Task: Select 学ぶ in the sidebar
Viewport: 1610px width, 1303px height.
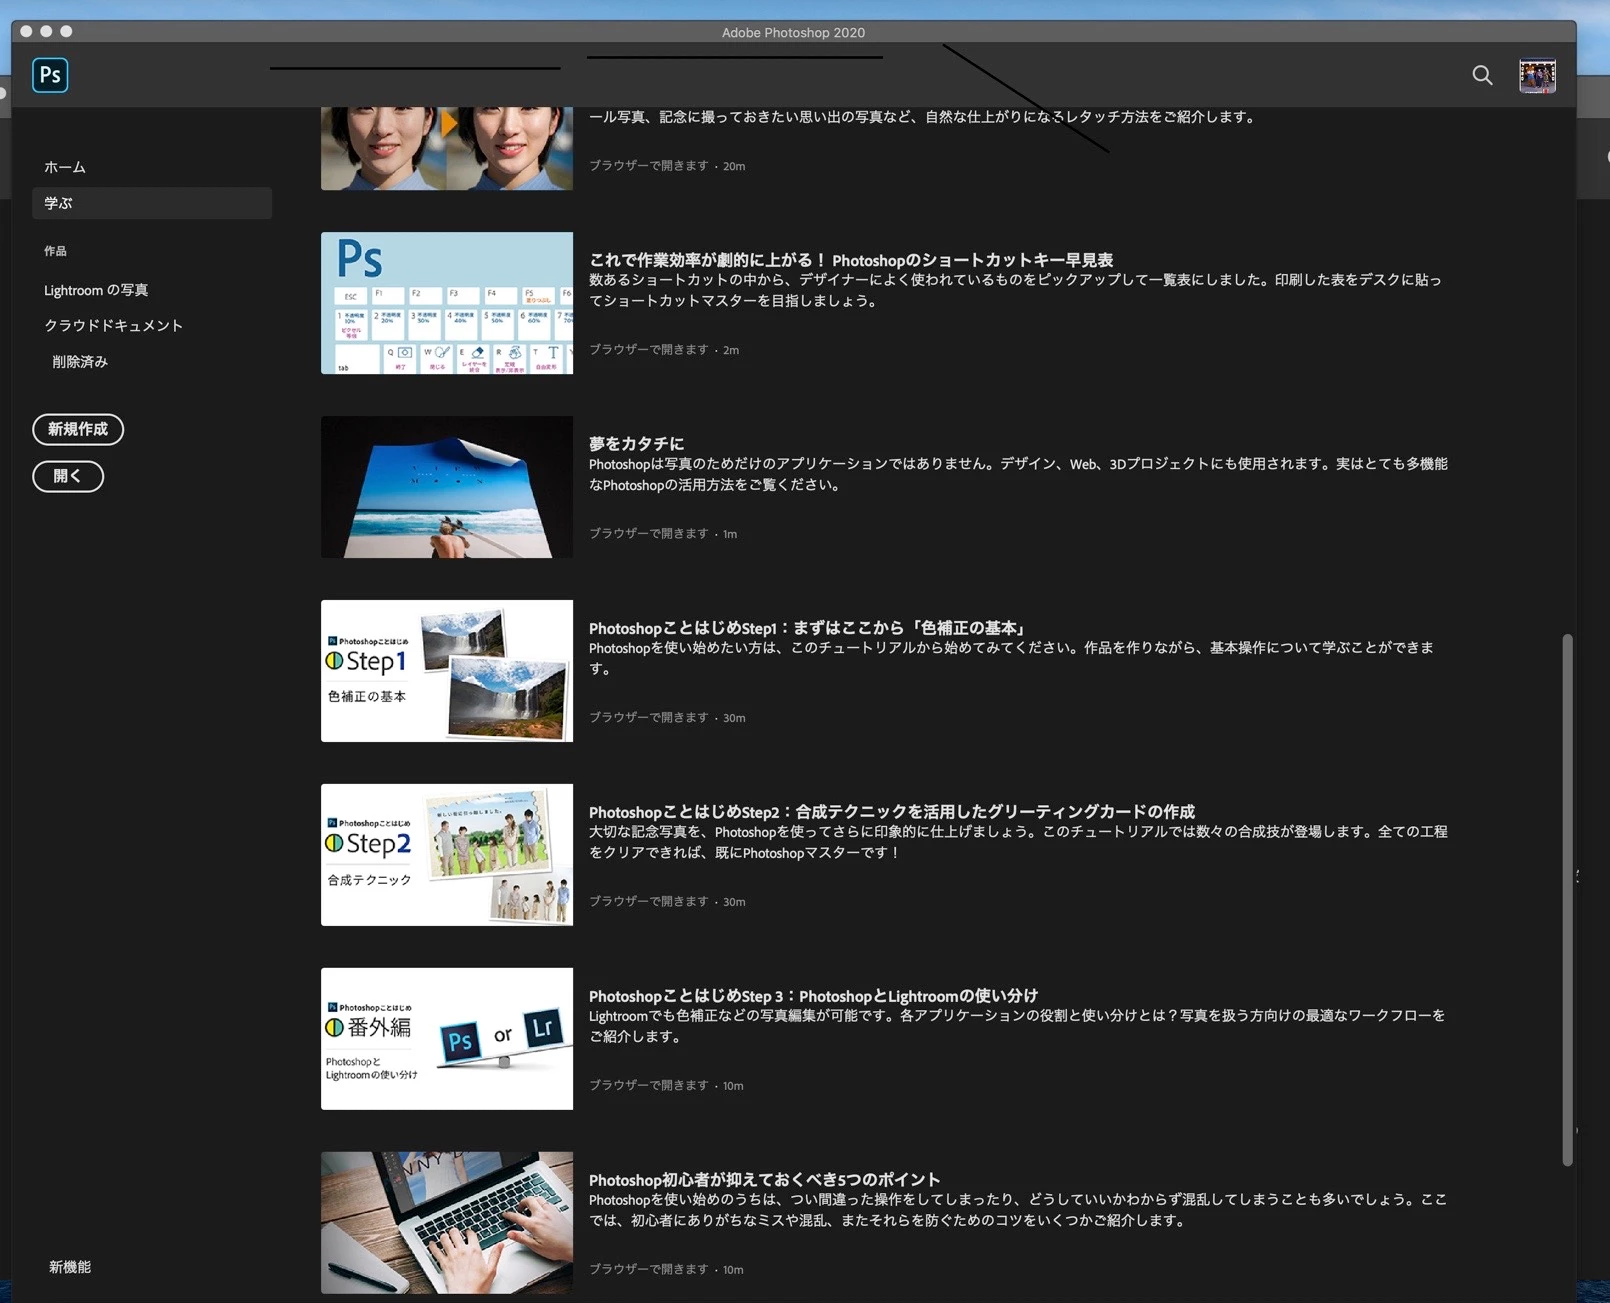Action: (152, 203)
